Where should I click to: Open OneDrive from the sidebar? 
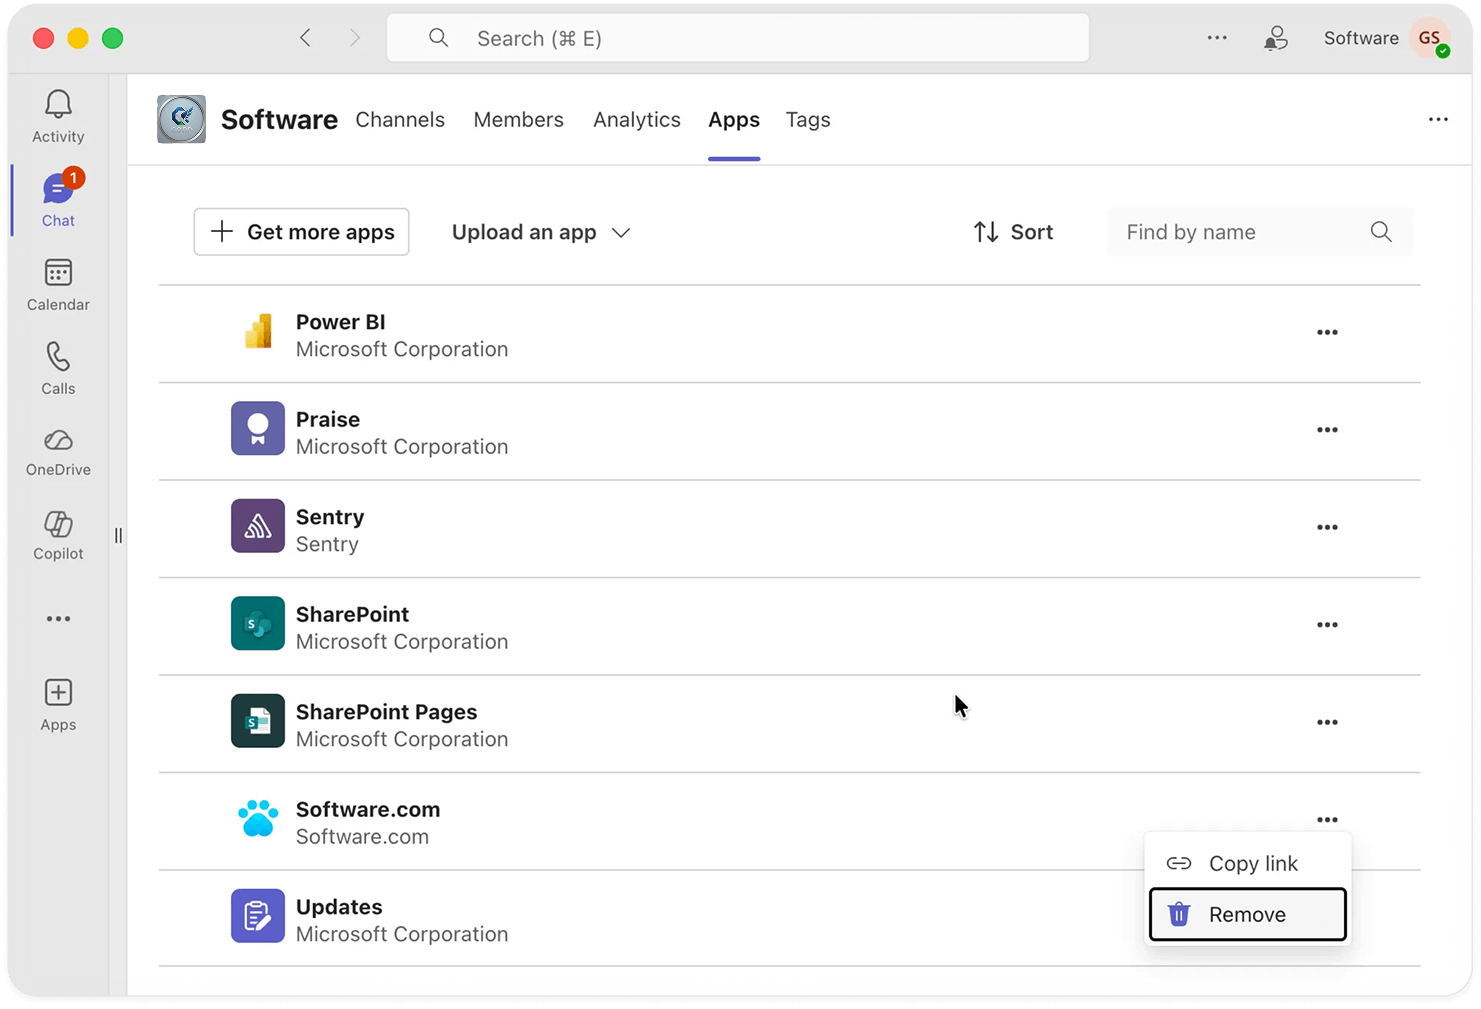click(57, 452)
